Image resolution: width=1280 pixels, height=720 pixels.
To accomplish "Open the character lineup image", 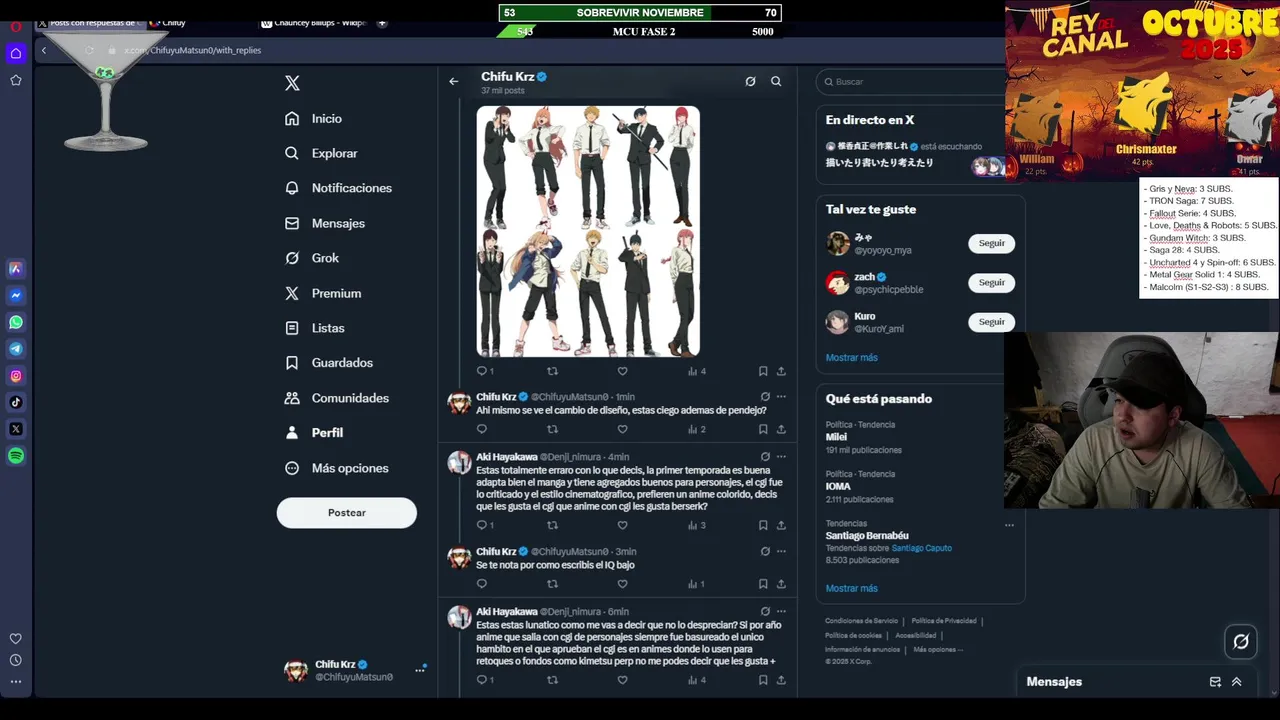I will (x=588, y=231).
